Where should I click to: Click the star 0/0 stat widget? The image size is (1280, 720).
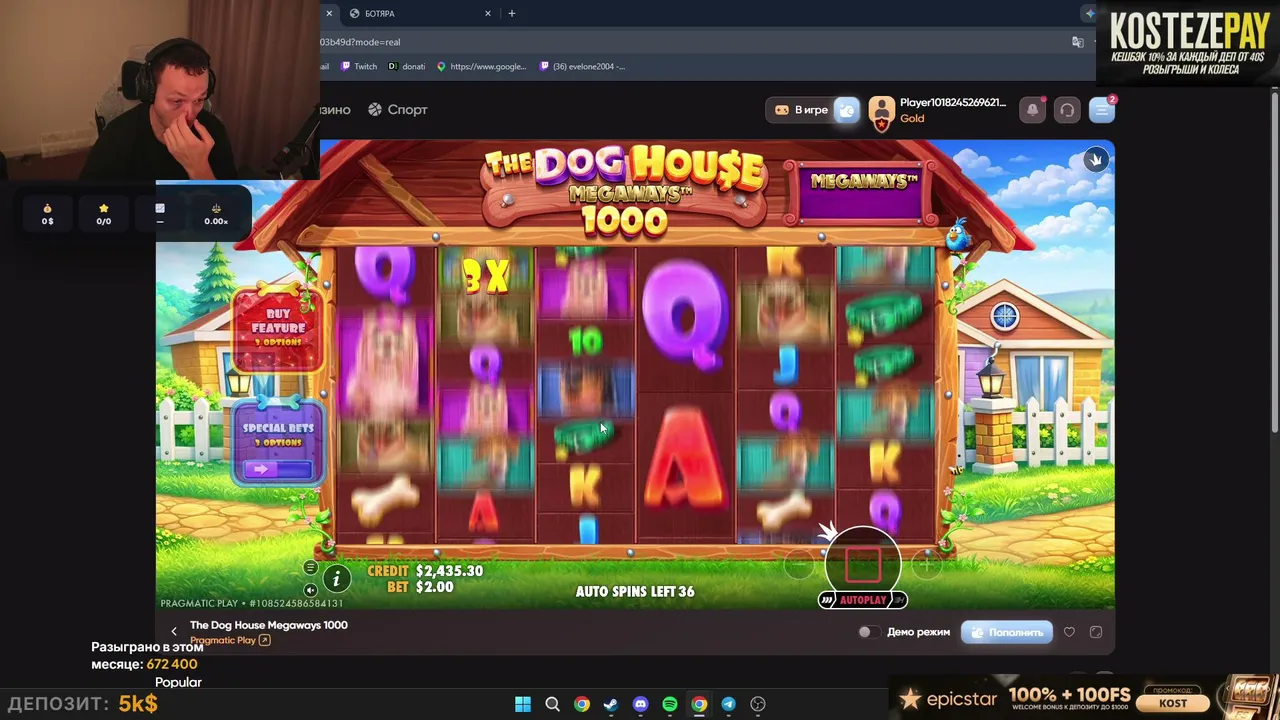tap(103, 214)
